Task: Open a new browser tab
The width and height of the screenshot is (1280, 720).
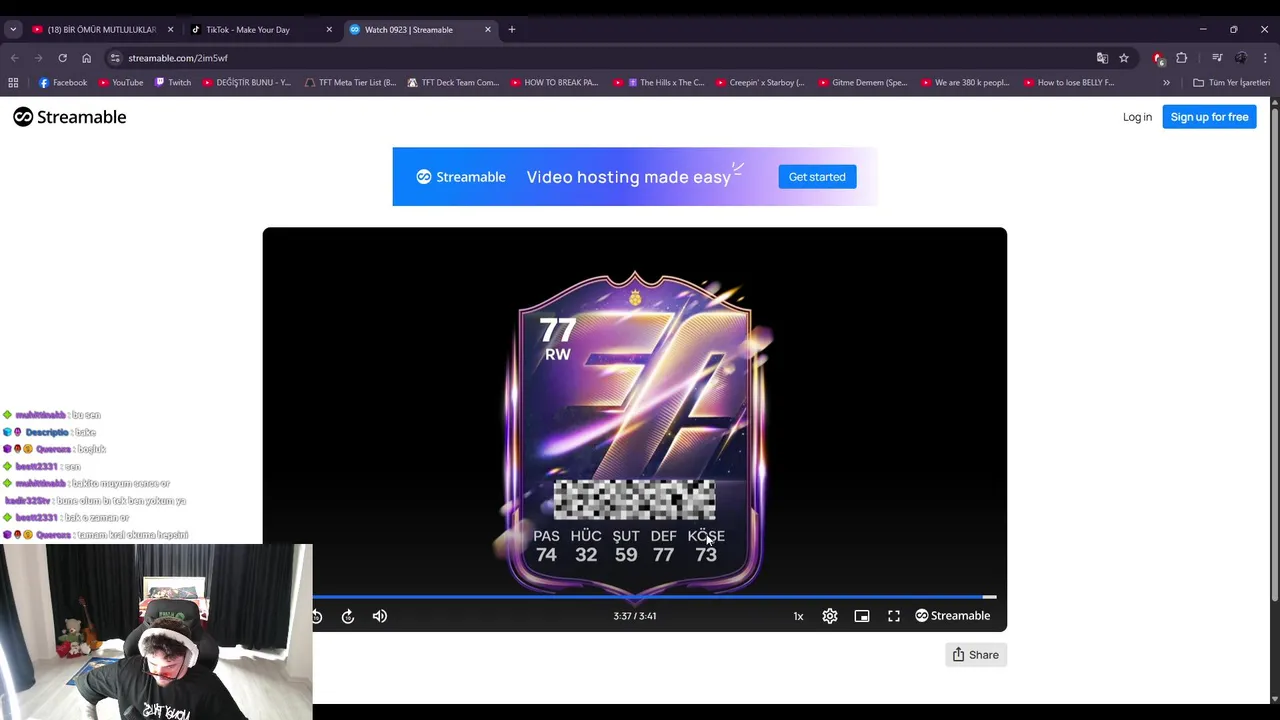Action: [x=512, y=30]
